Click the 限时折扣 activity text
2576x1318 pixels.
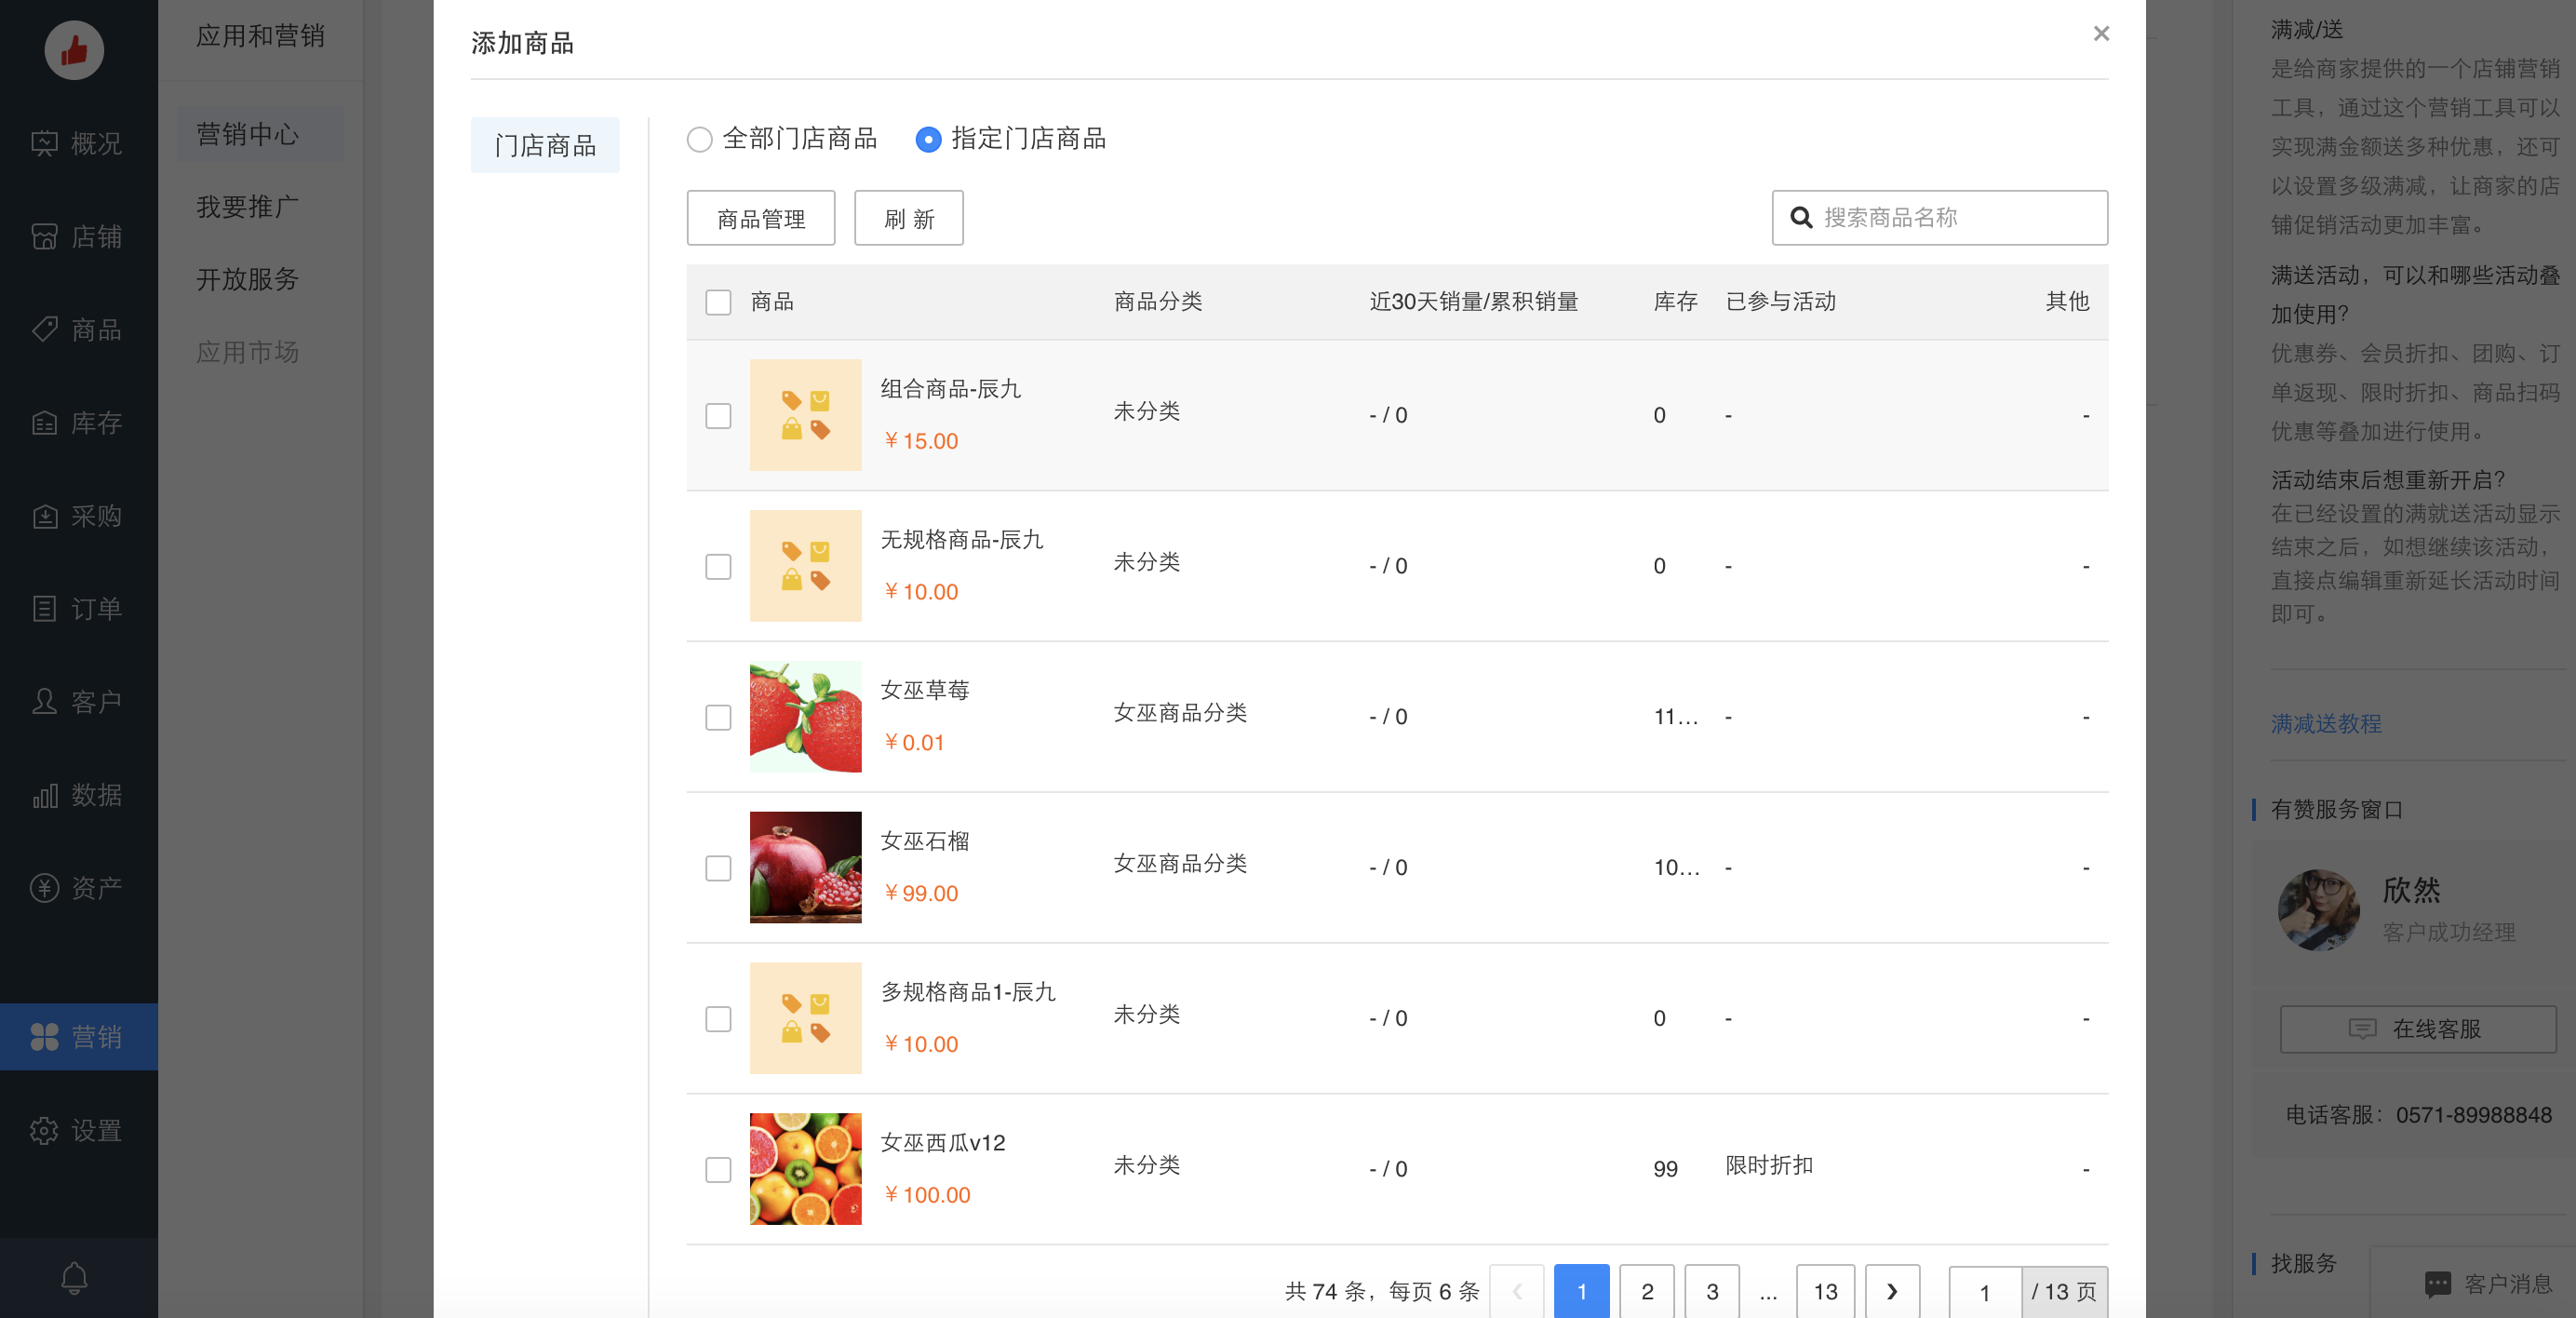(1769, 1165)
